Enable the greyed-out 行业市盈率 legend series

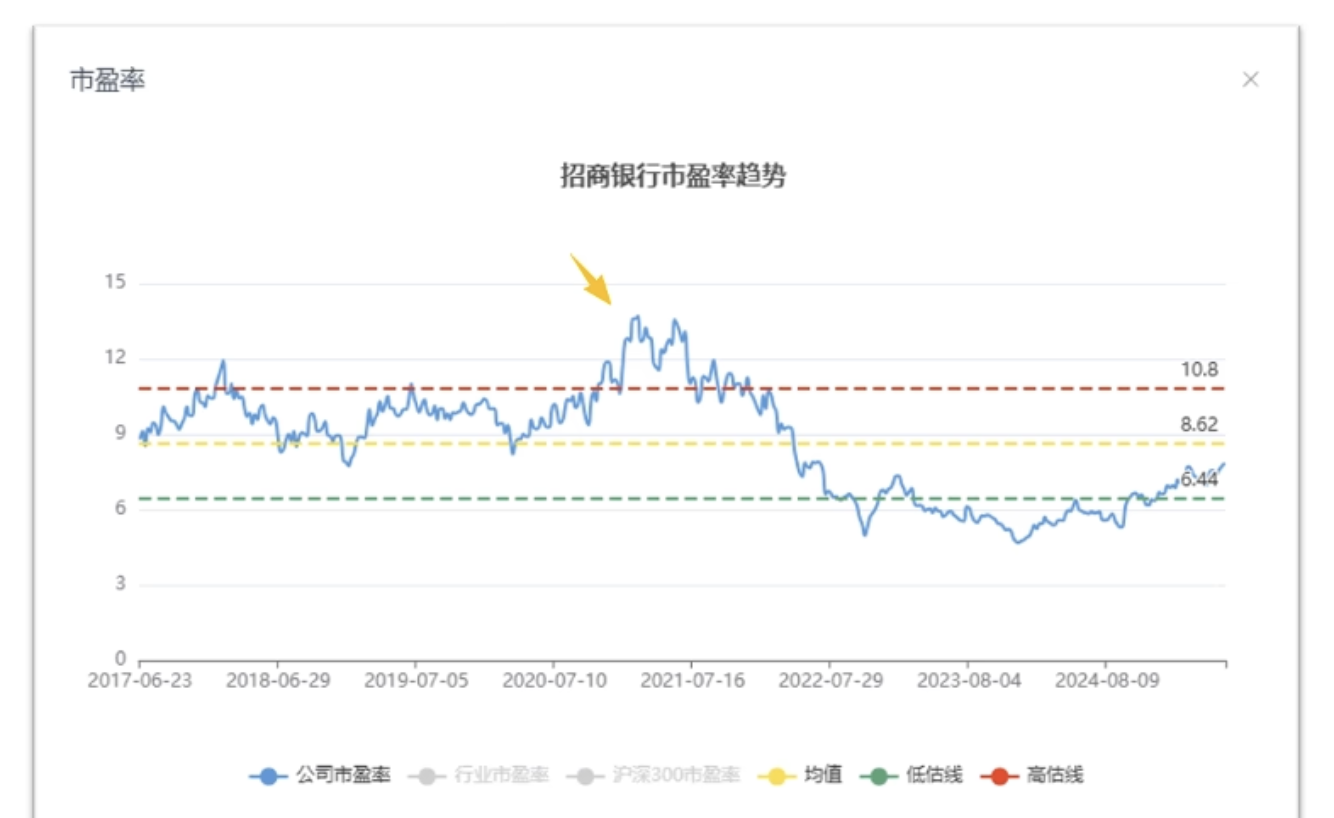click(478, 775)
